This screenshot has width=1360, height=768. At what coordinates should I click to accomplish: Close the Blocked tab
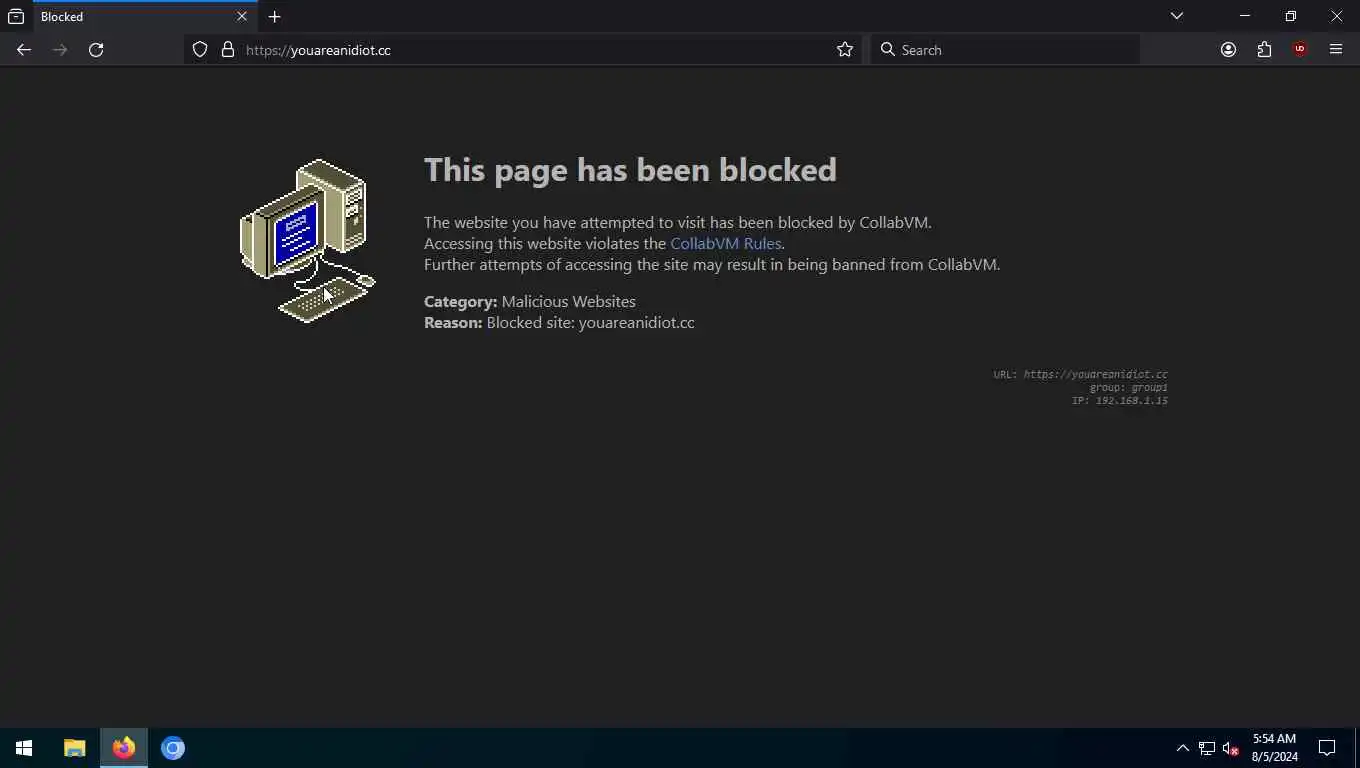point(241,17)
